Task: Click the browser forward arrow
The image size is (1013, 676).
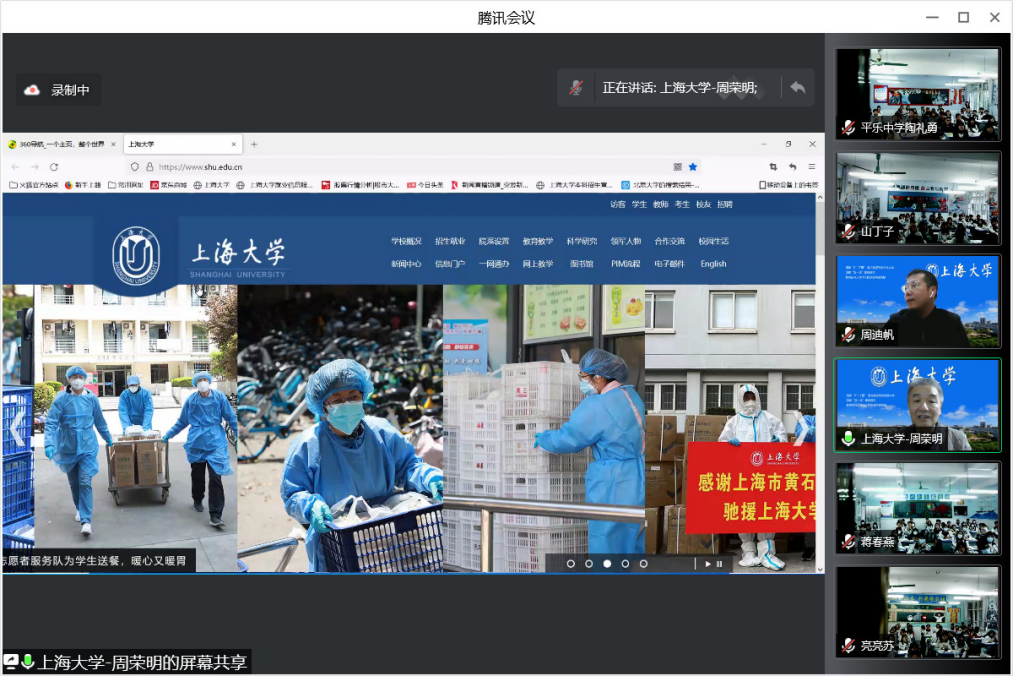Action: pyautogui.click(x=35, y=167)
